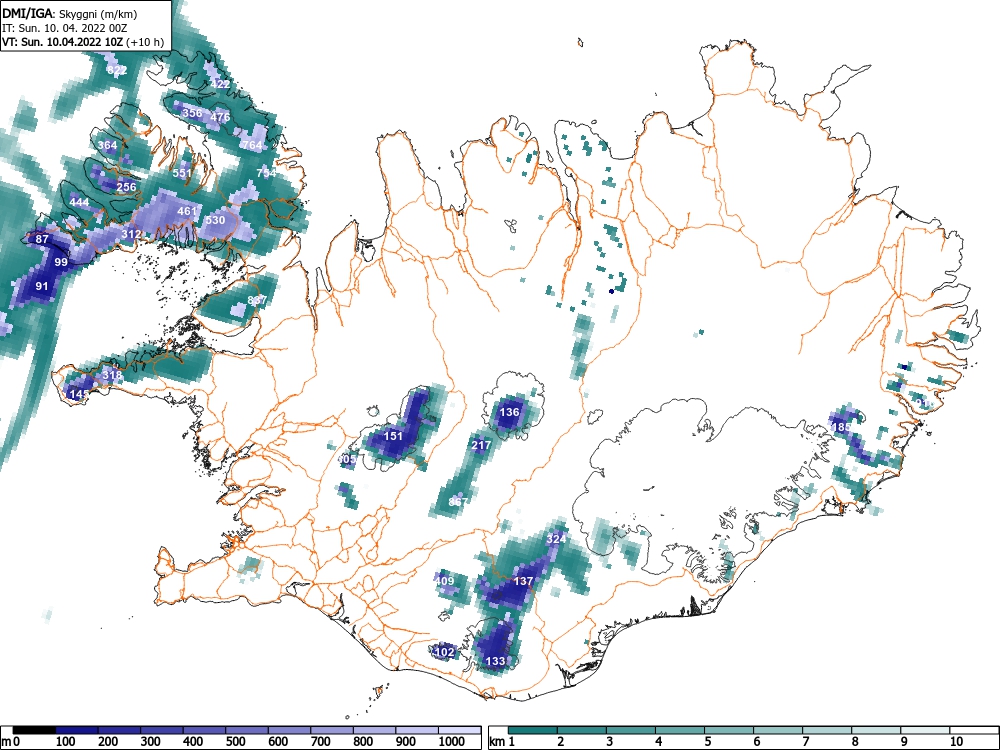Click the visibility value 364
Screen dimensions: 1000x750
coord(107,145)
